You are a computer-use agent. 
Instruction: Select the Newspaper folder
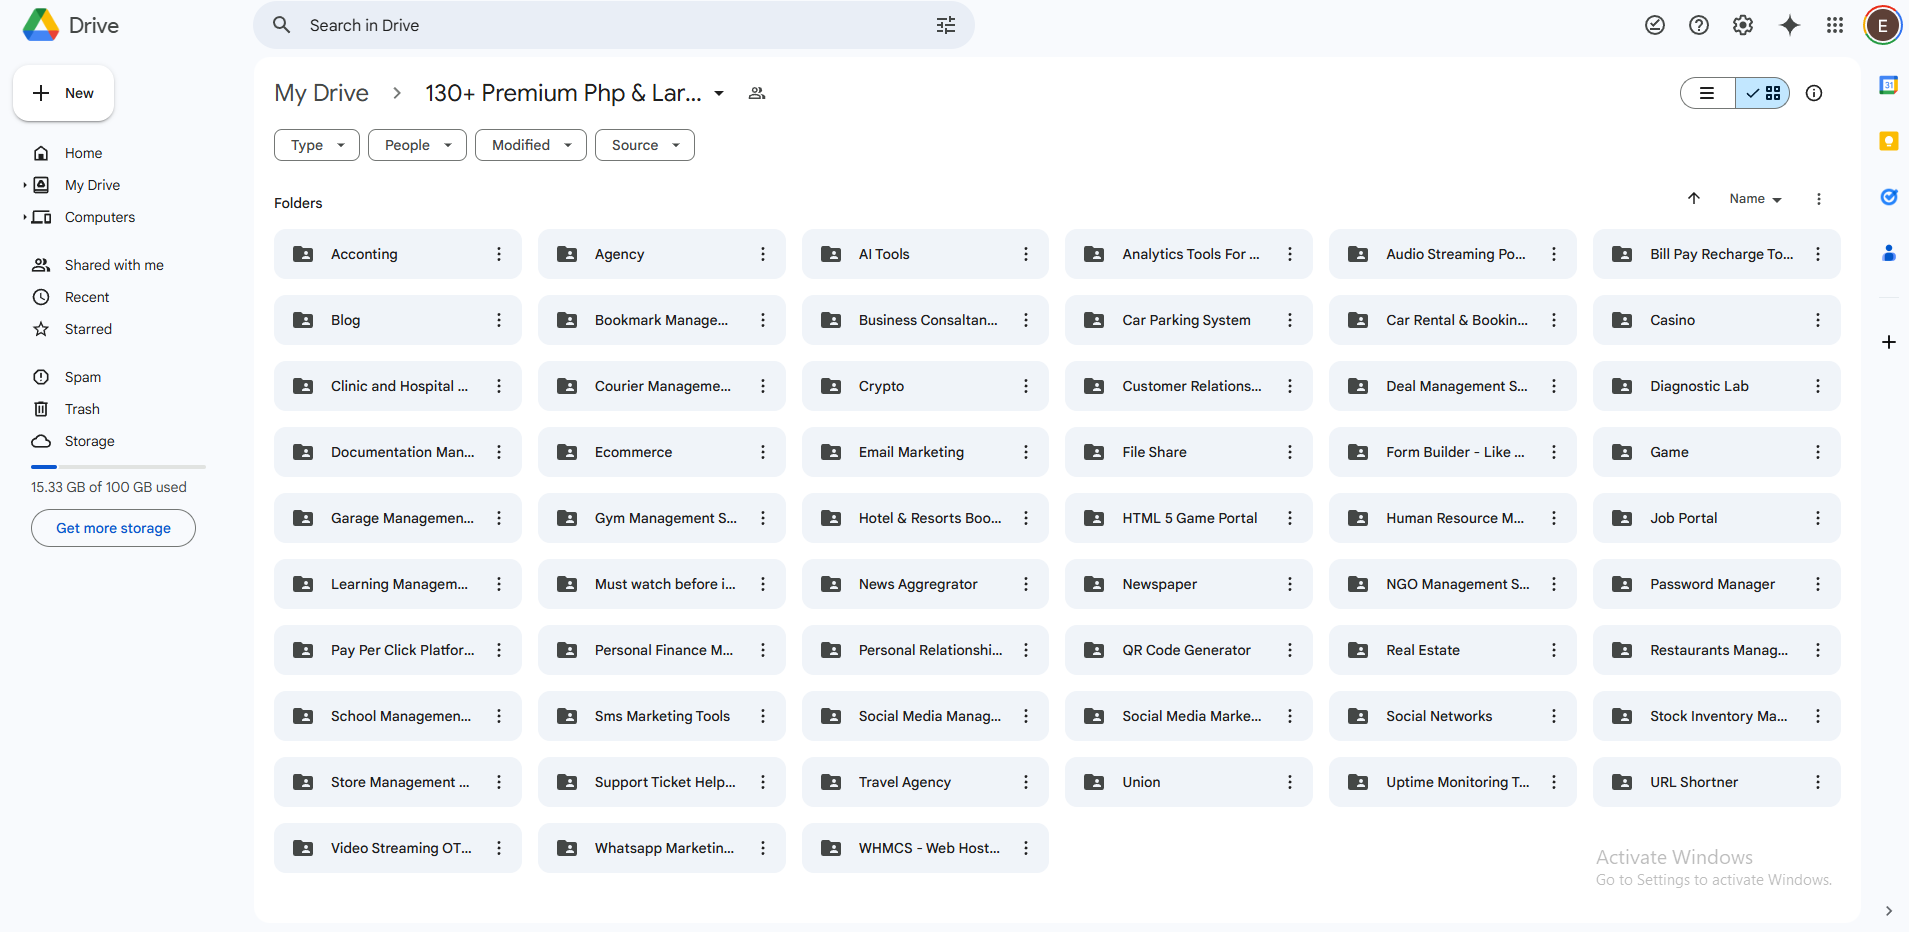coord(1189,584)
